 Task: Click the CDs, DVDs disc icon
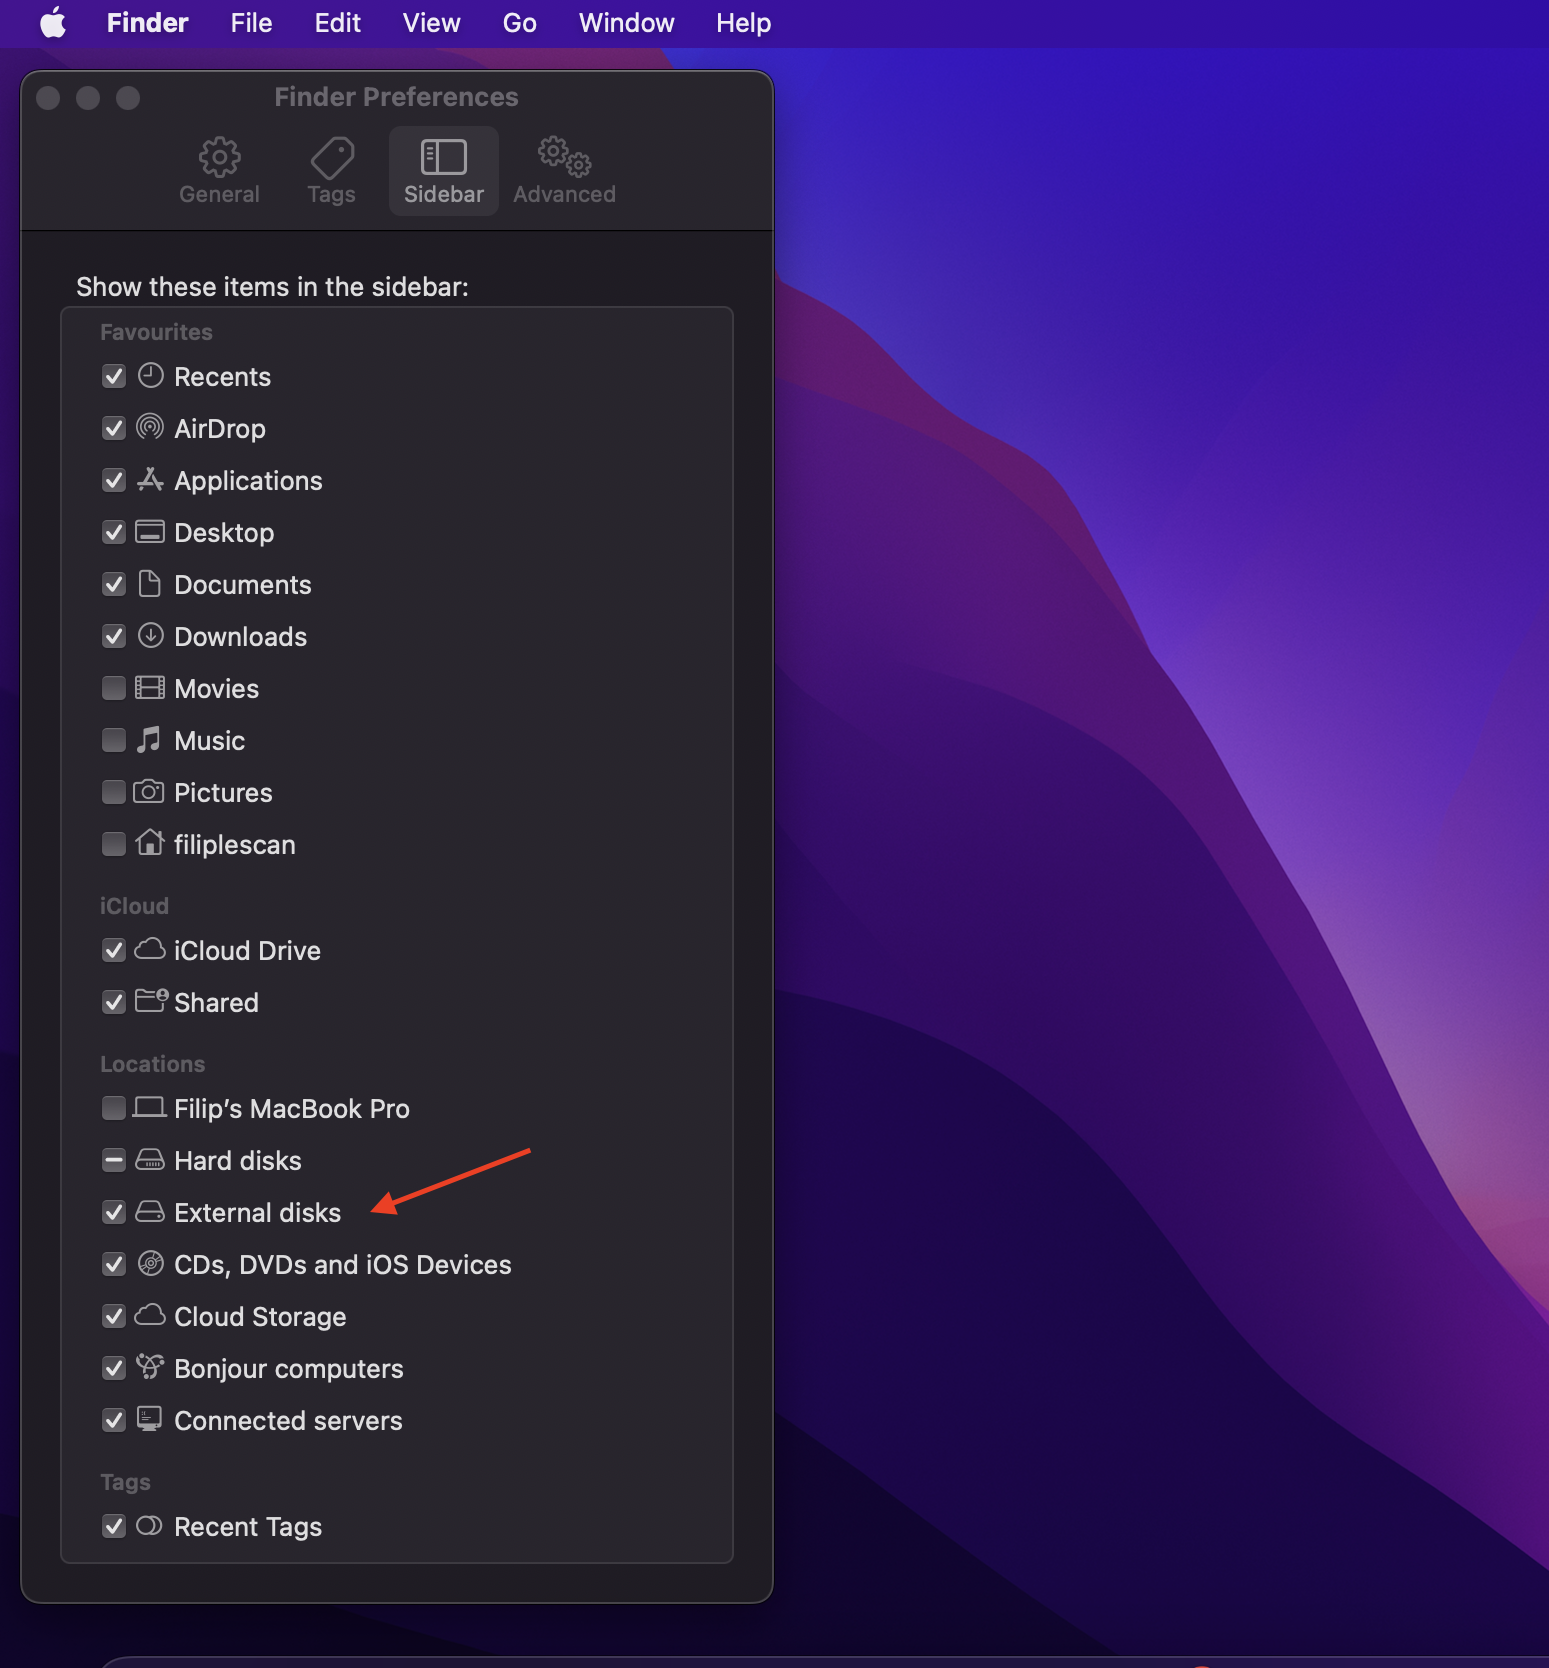[x=150, y=1264]
